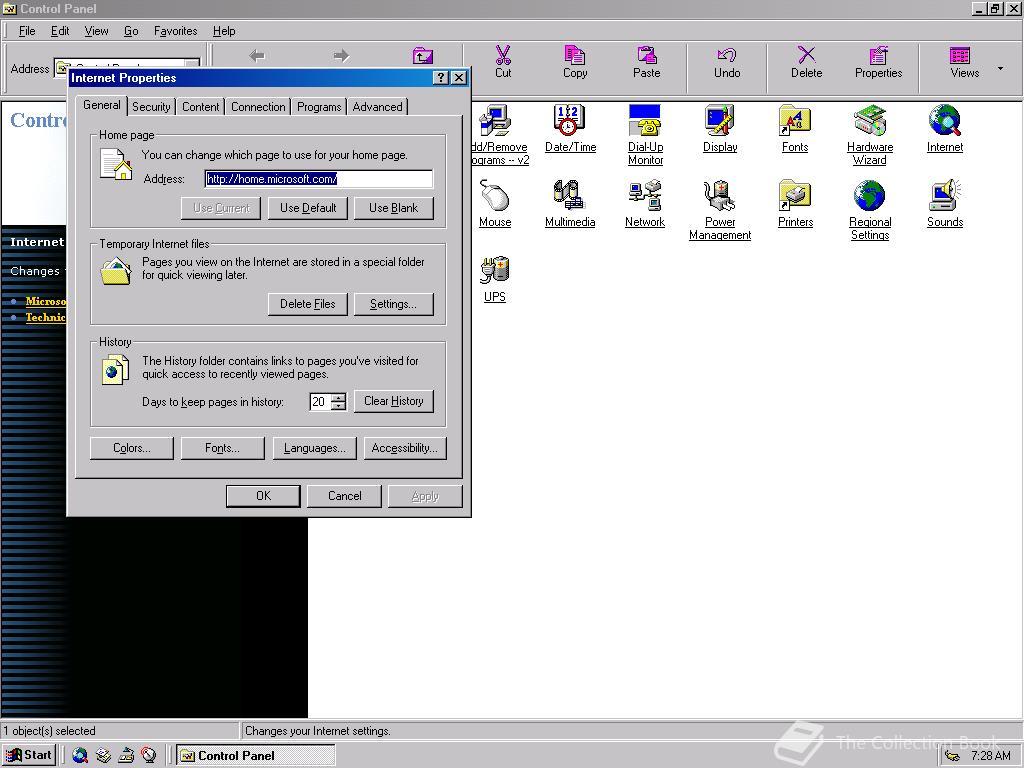Click the Paste toolbar button

click(x=647, y=62)
